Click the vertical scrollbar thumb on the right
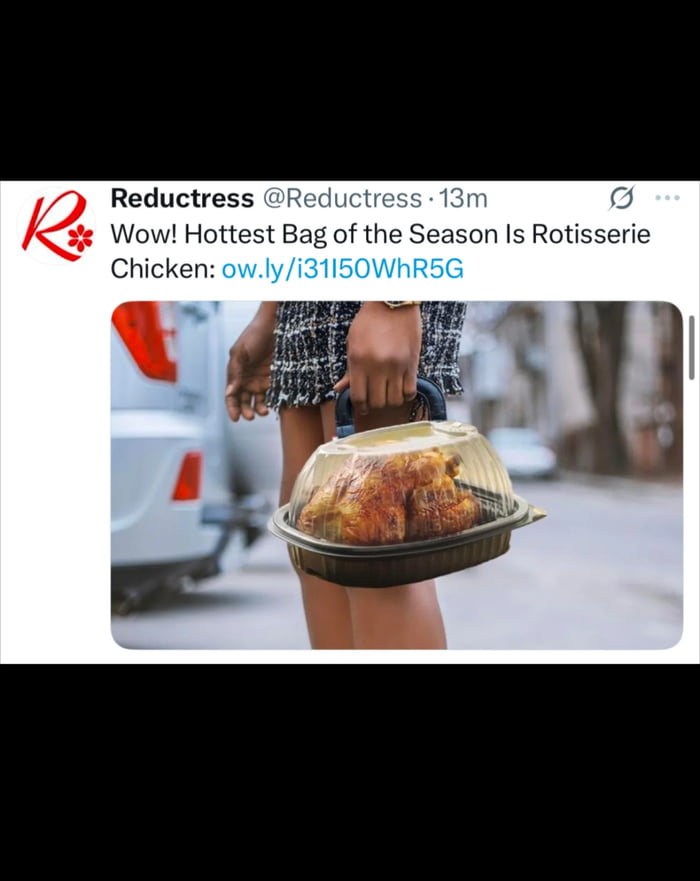Screen dimensions: 700x881 pos(693,348)
